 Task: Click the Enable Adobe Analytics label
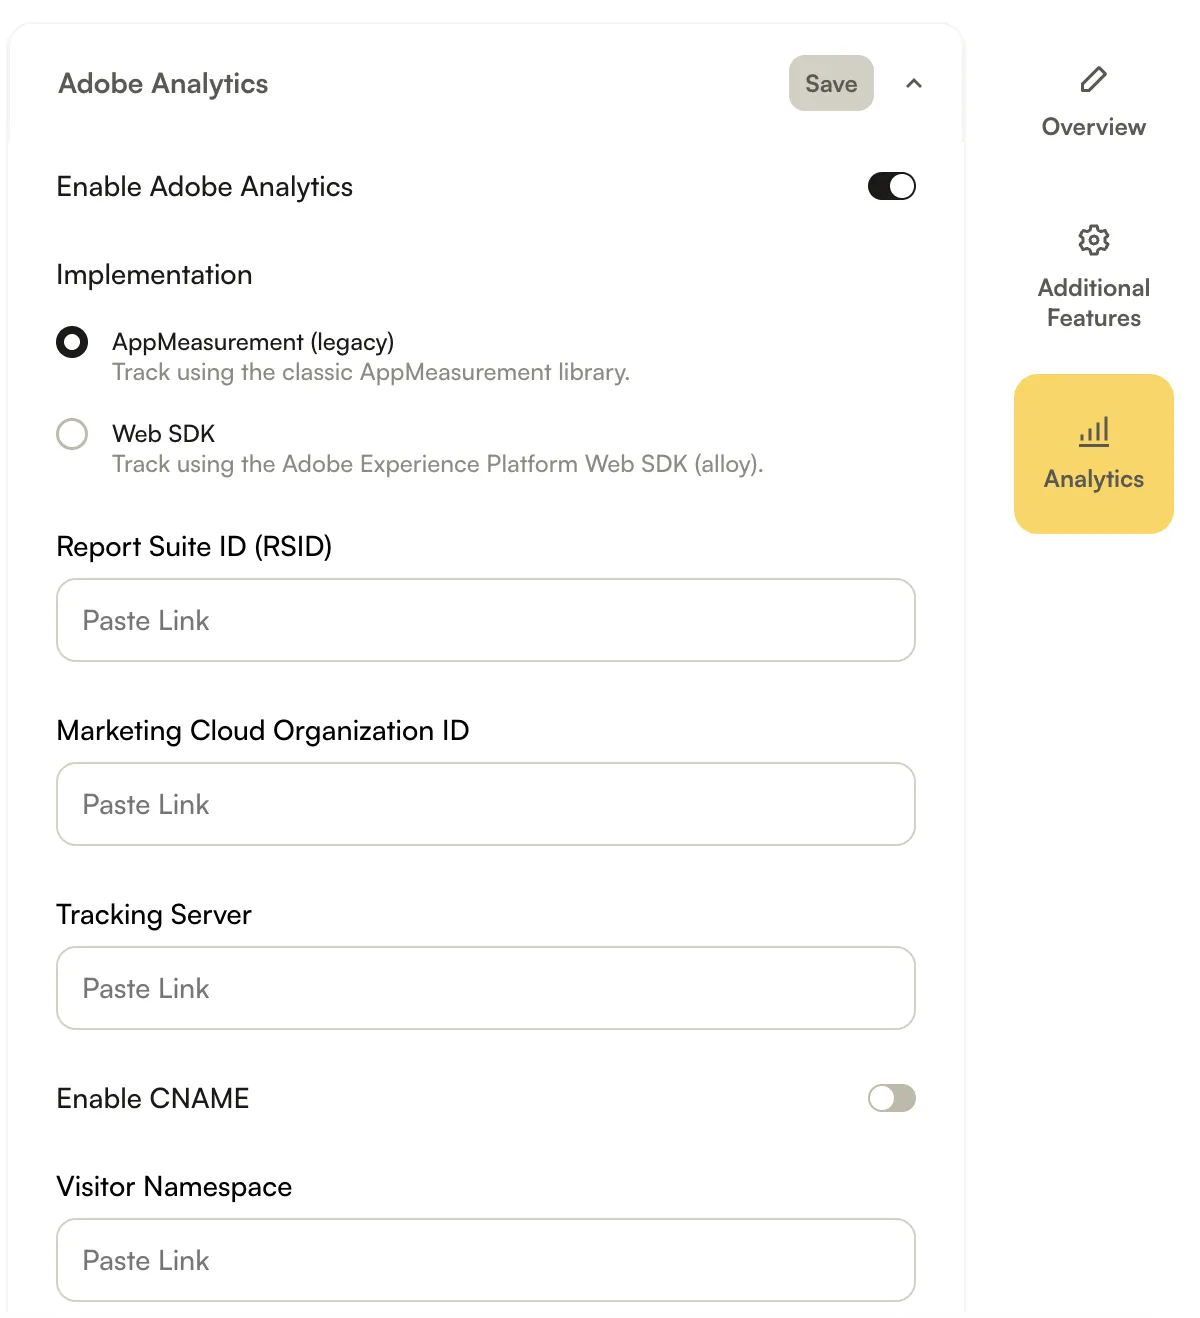click(205, 187)
